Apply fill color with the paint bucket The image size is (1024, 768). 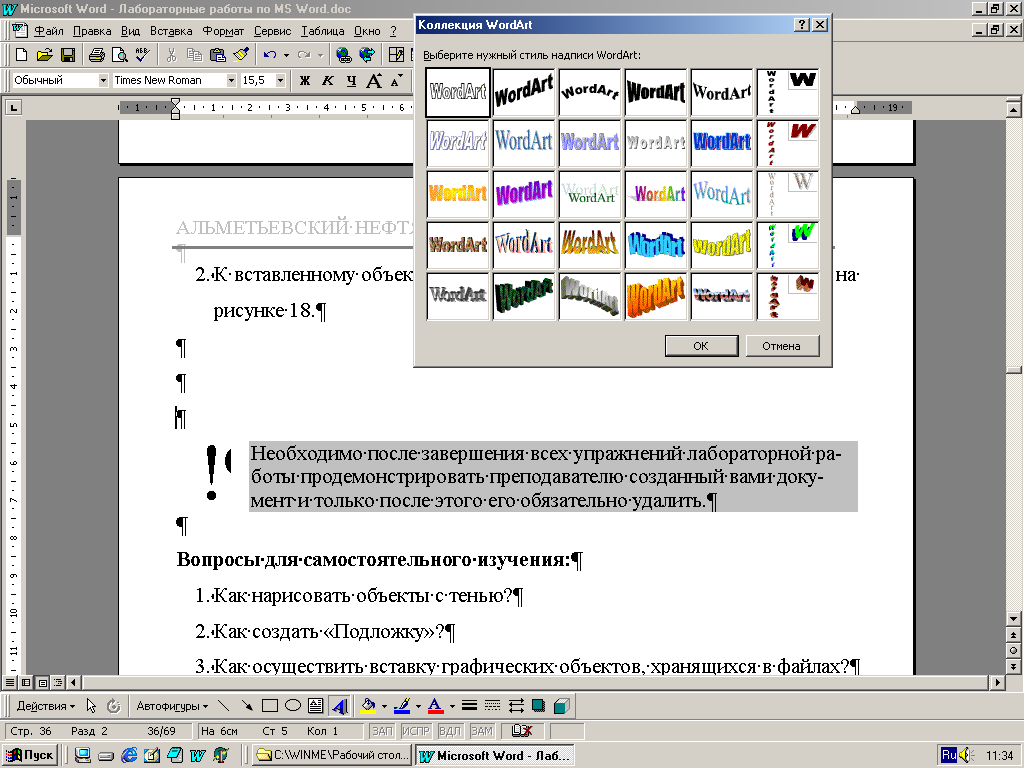(368, 706)
